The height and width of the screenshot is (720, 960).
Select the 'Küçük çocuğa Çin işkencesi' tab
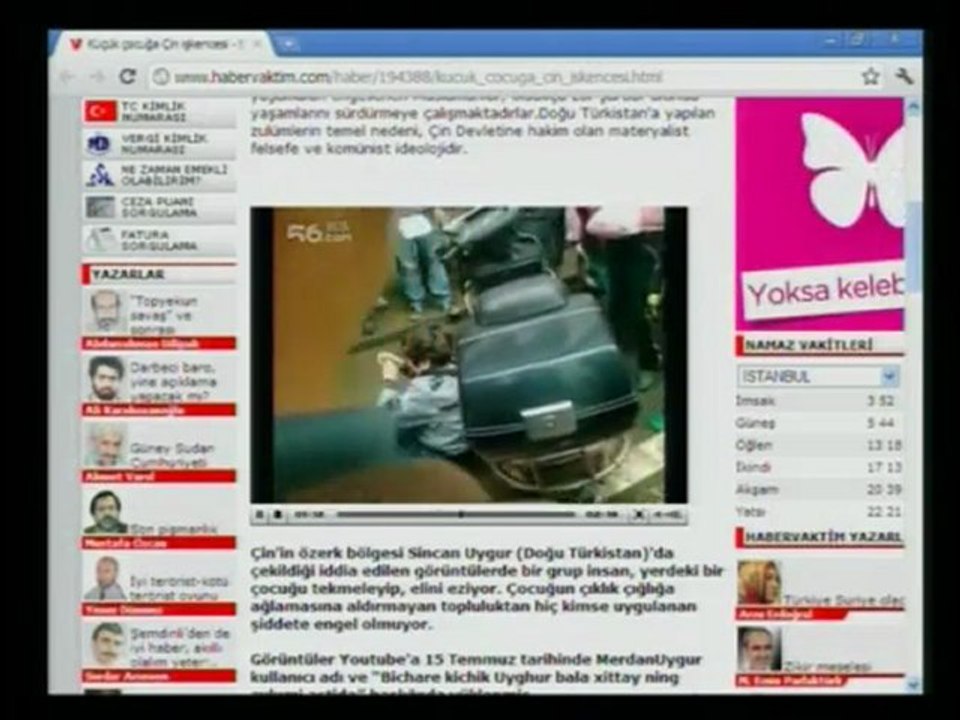pos(162,44)
